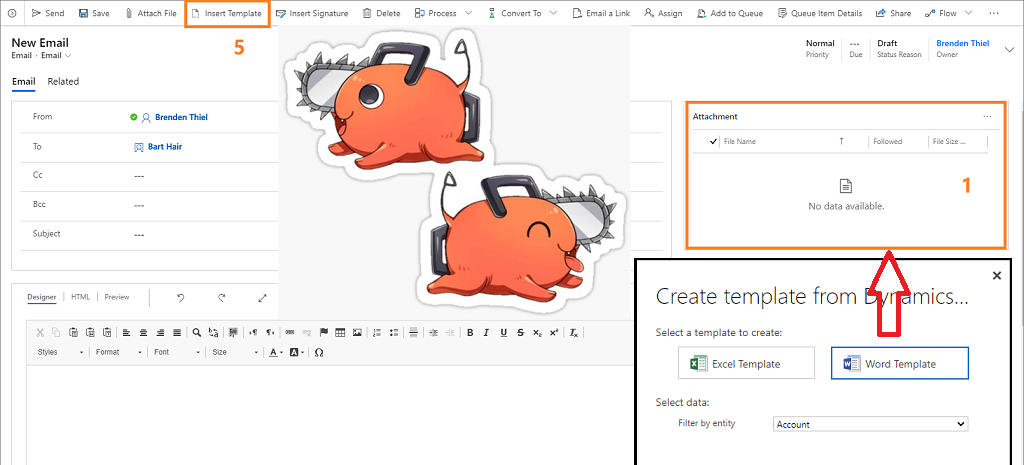This screenshot has height=465, width=1024.
Task: Align text left
Action: point(127,332)
